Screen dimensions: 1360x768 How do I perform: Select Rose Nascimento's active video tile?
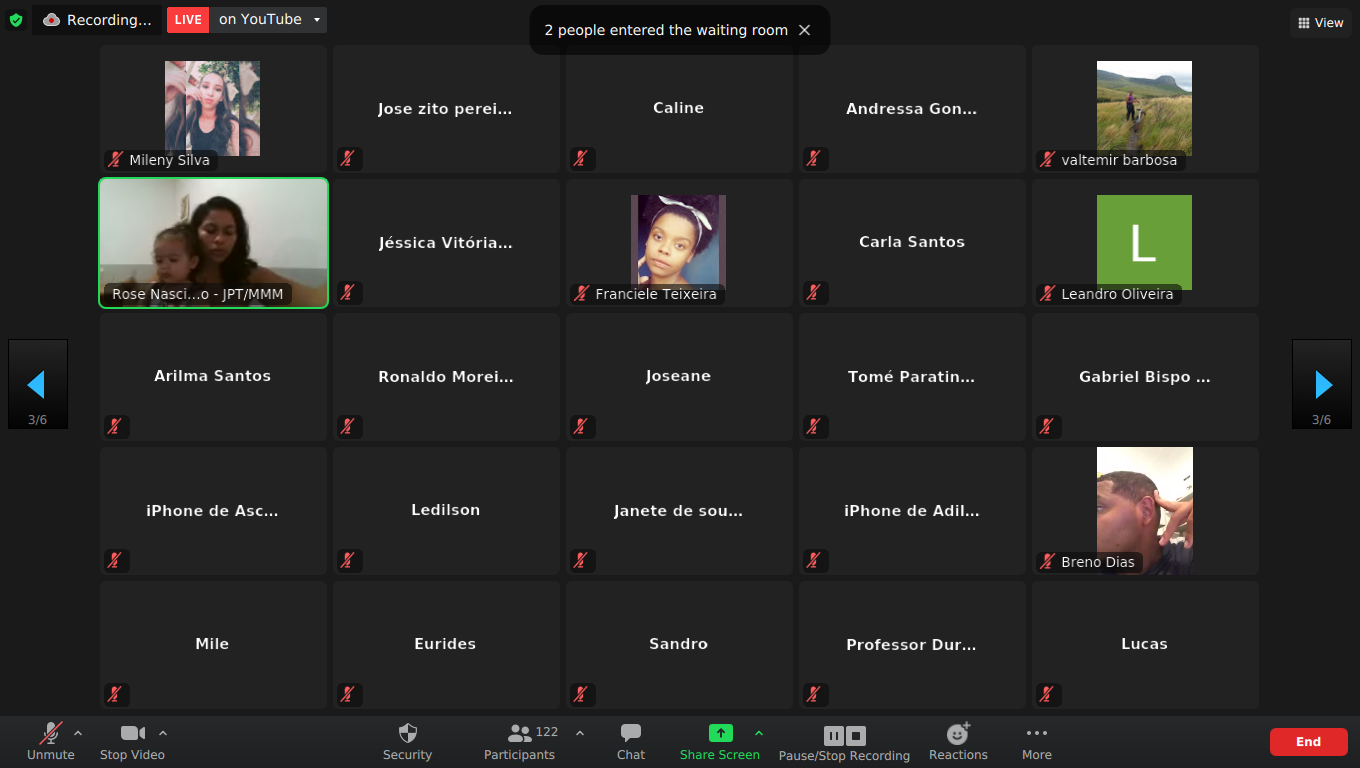[x=213, y=243]
